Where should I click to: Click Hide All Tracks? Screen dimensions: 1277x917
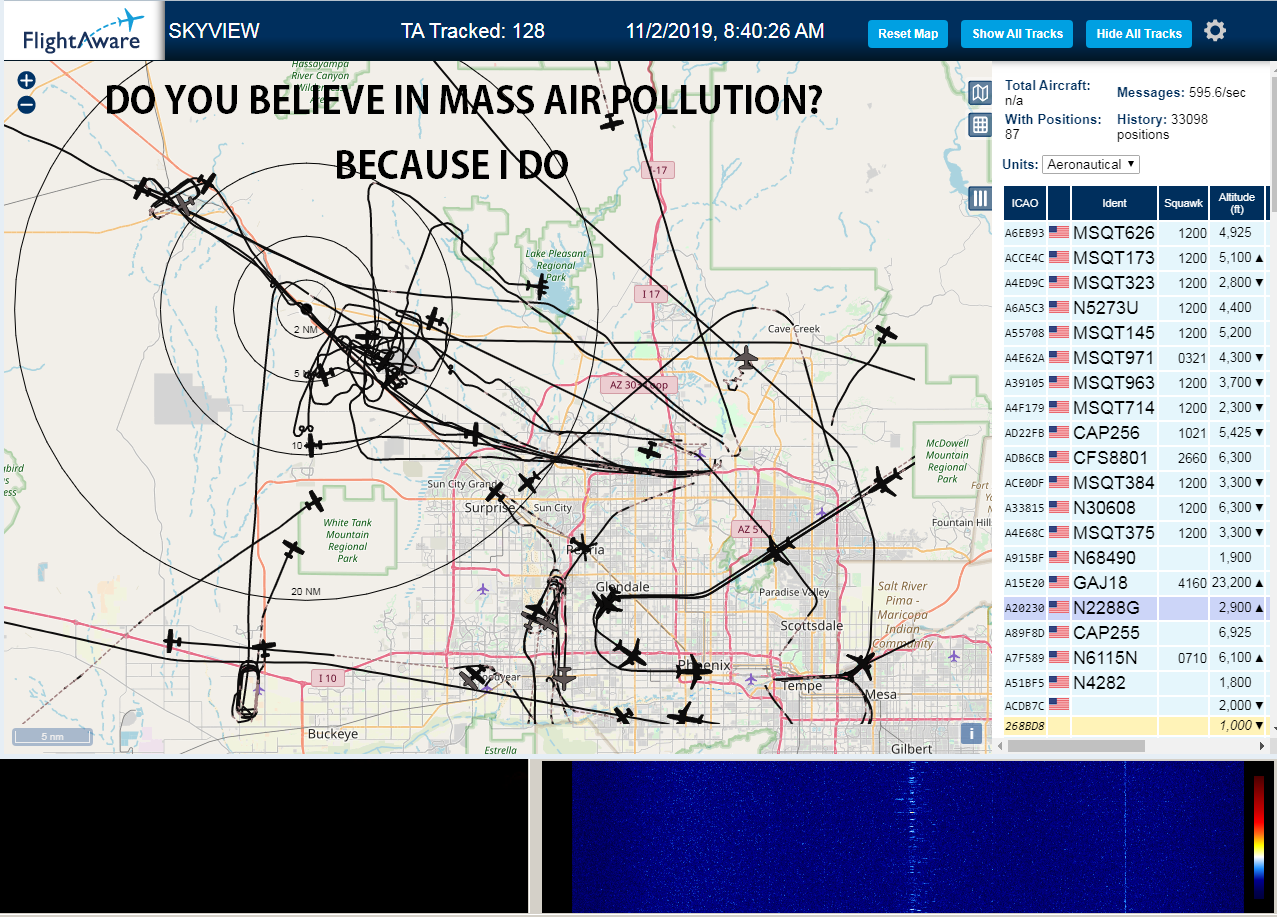[1139, 33]
